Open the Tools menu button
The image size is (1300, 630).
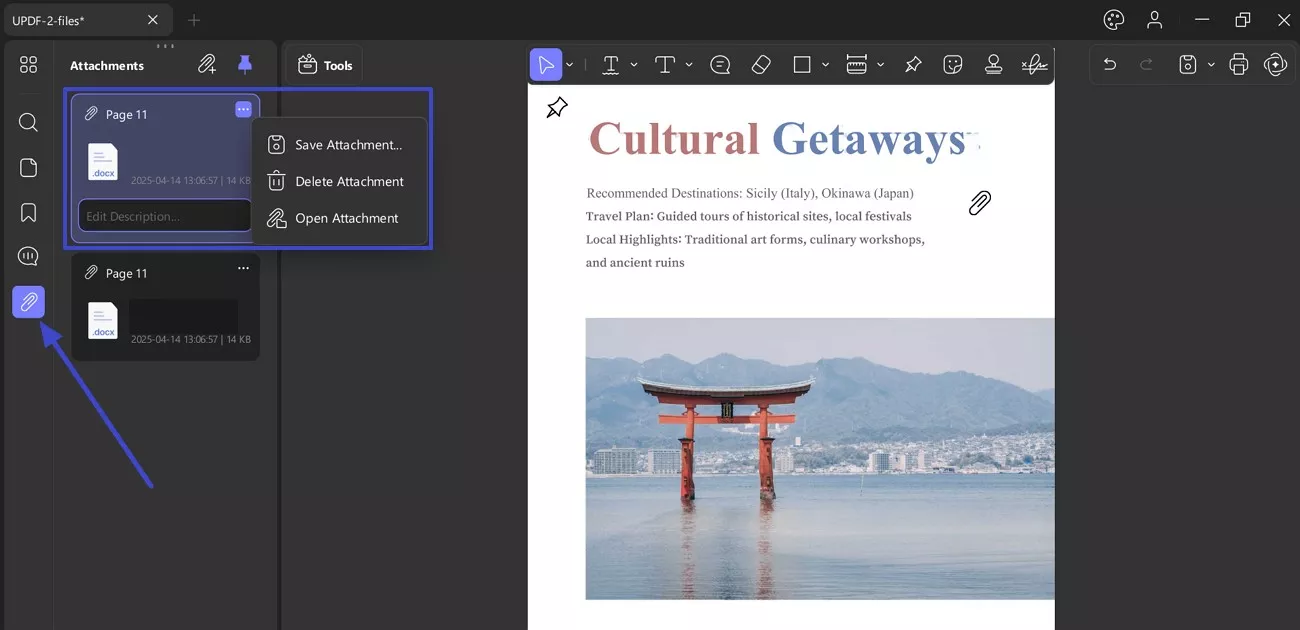pyautogui.click(x=325, y=65)
